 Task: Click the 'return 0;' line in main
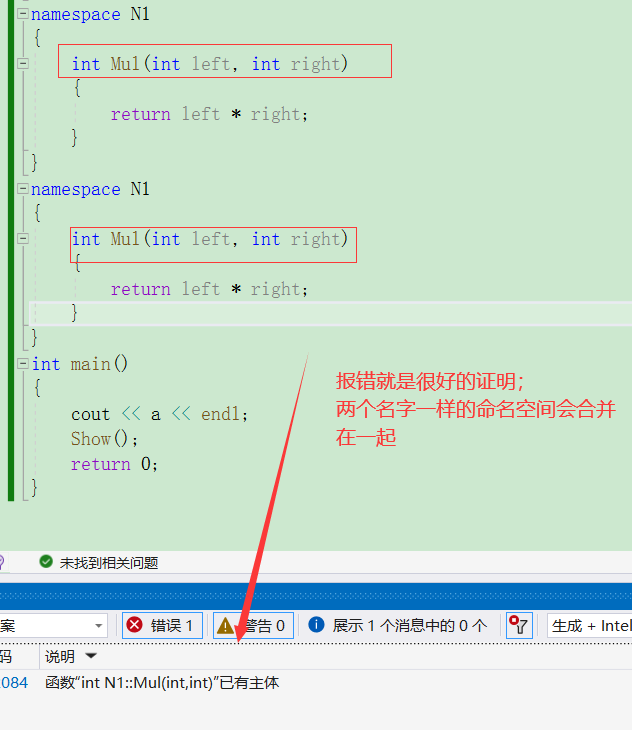point(114,464)
